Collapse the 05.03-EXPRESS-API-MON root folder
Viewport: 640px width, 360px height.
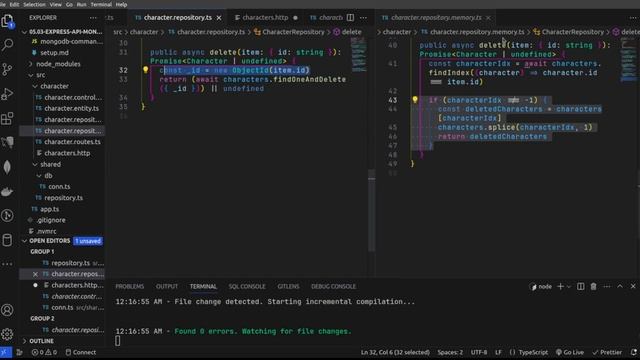click(x=62, y=31)
